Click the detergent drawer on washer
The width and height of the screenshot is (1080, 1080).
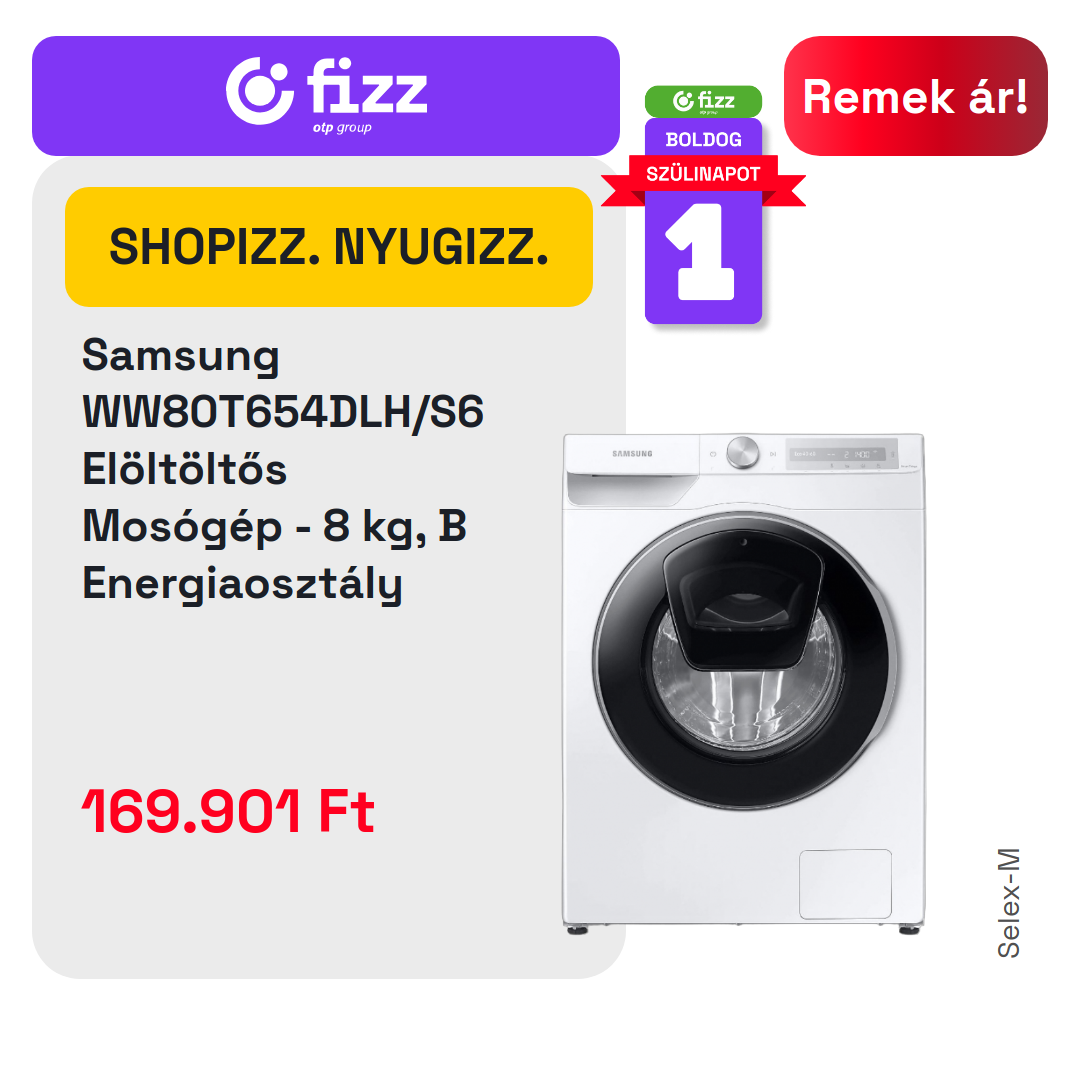coord(632,489)
